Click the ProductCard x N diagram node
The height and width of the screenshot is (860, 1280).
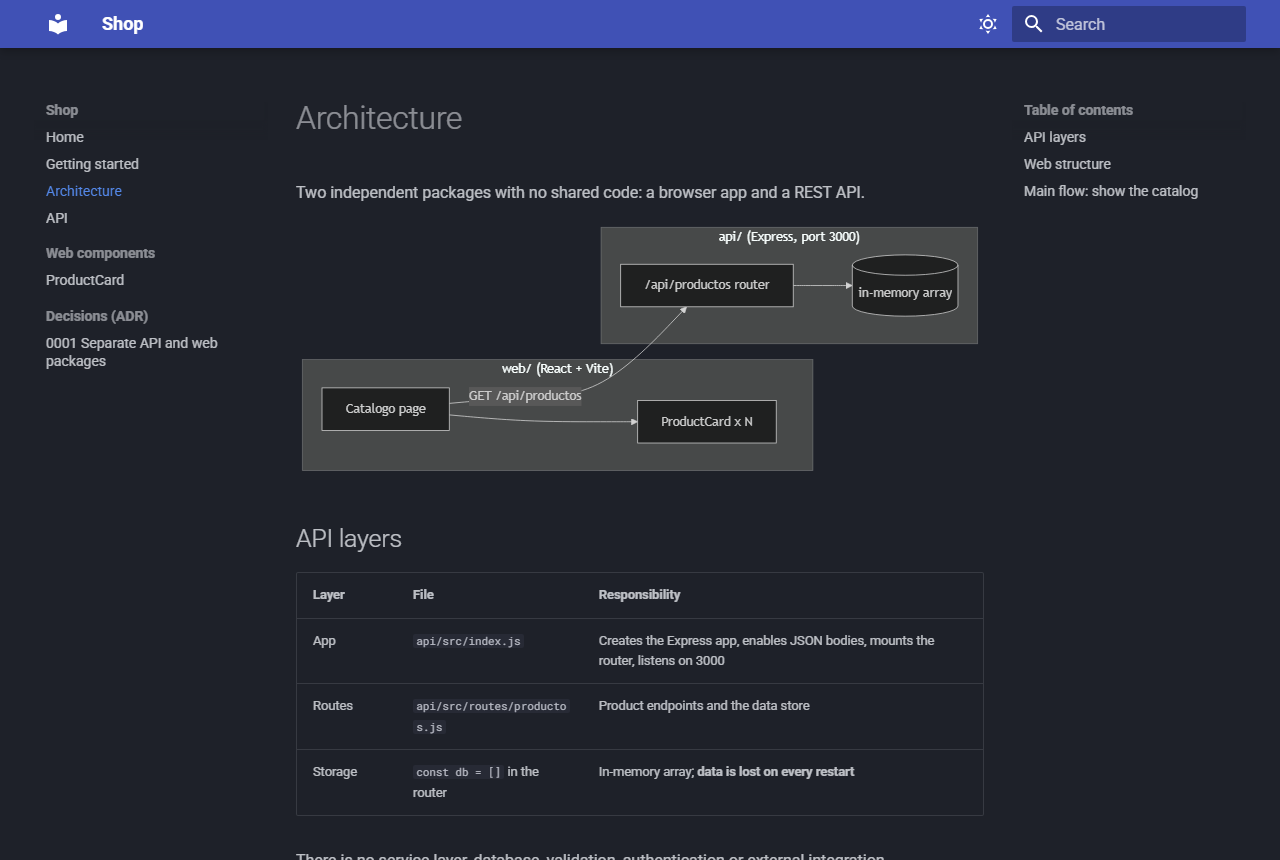[707, 422]
